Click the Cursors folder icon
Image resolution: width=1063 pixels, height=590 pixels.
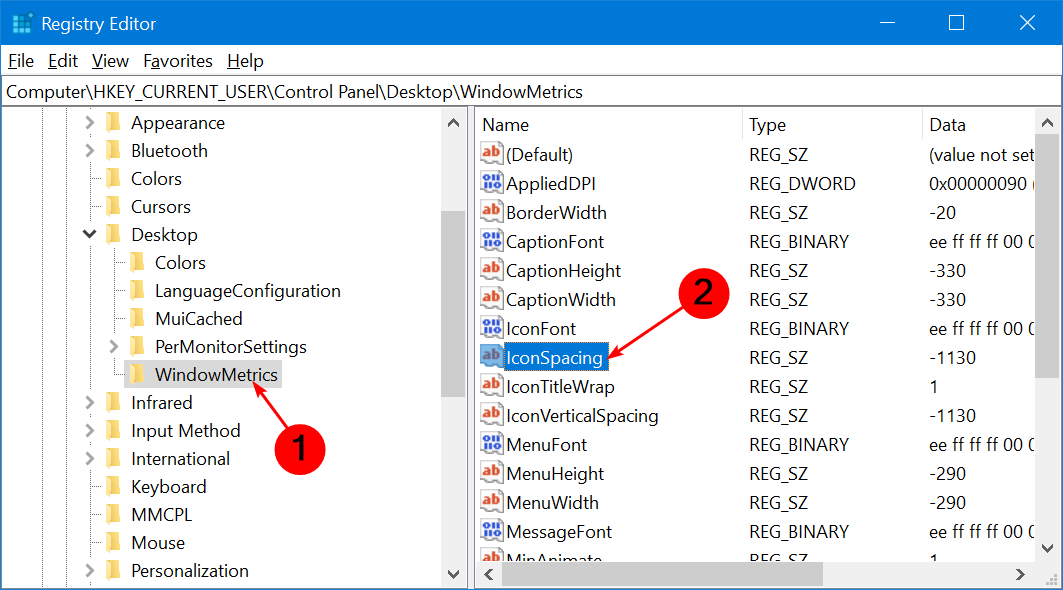[114, 206]
